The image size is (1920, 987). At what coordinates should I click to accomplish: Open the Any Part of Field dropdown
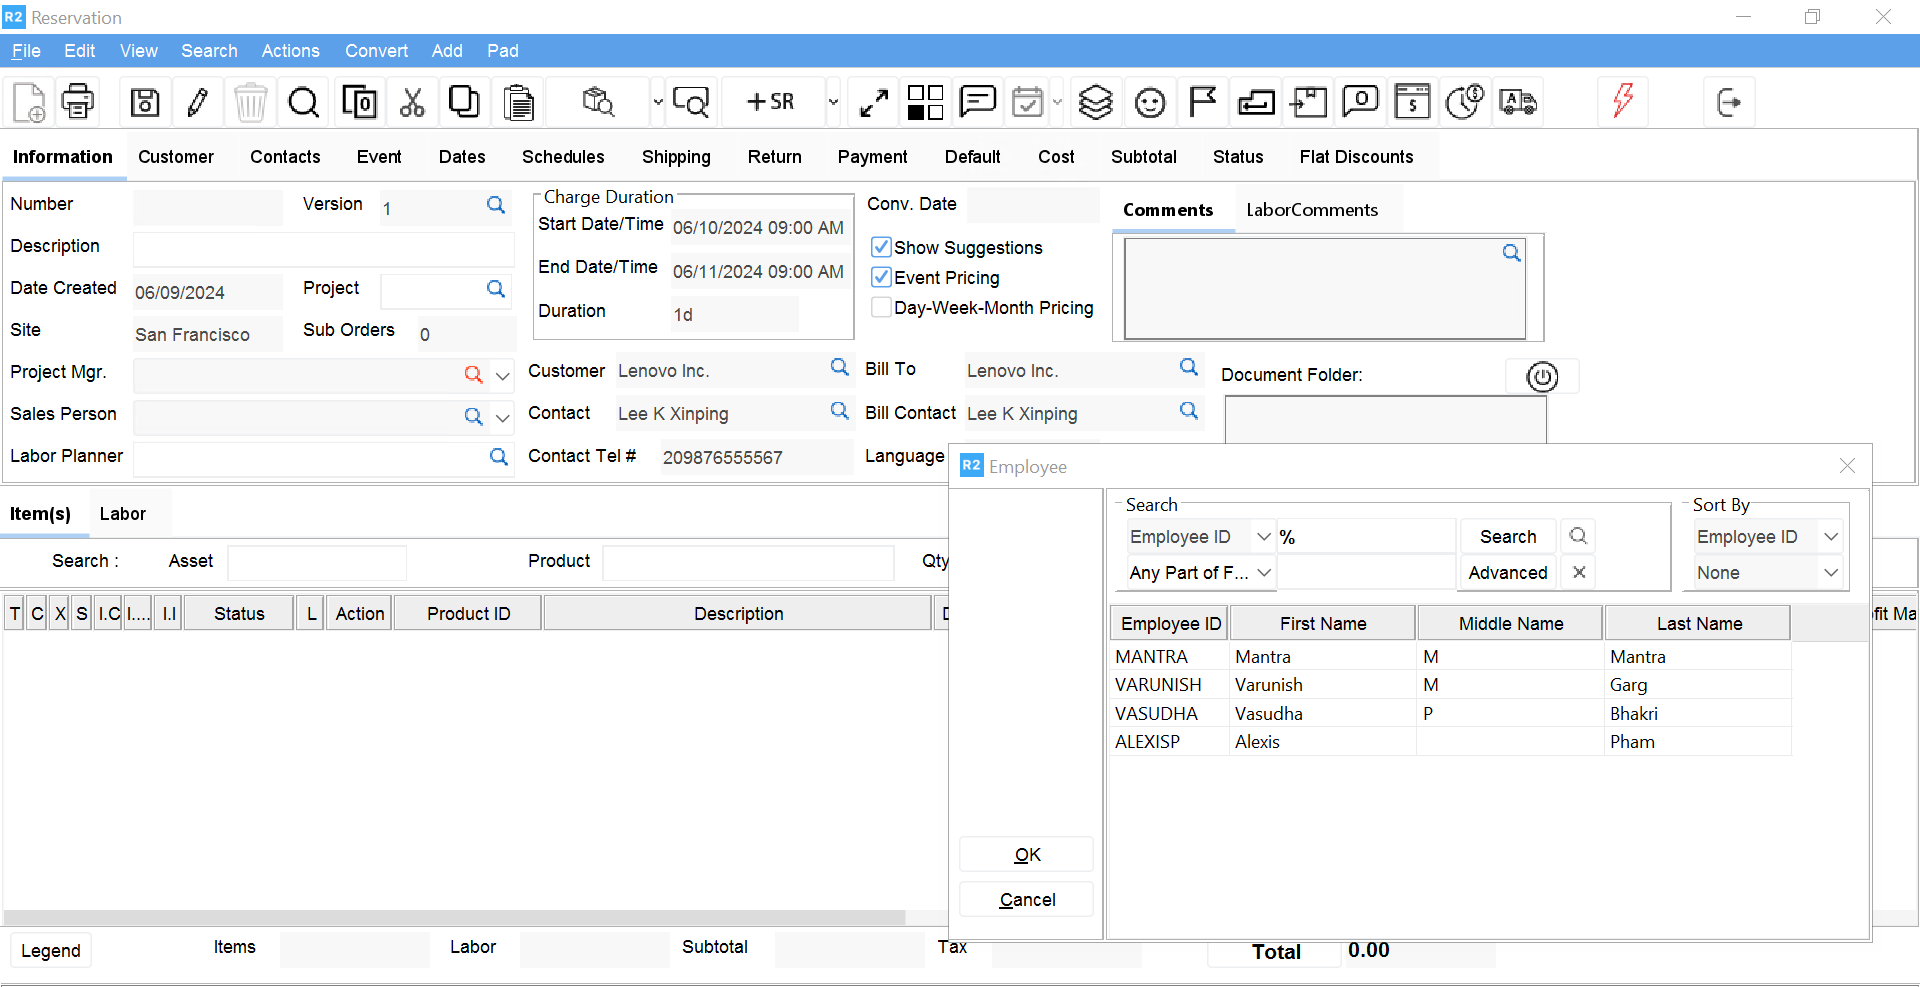1264,573
